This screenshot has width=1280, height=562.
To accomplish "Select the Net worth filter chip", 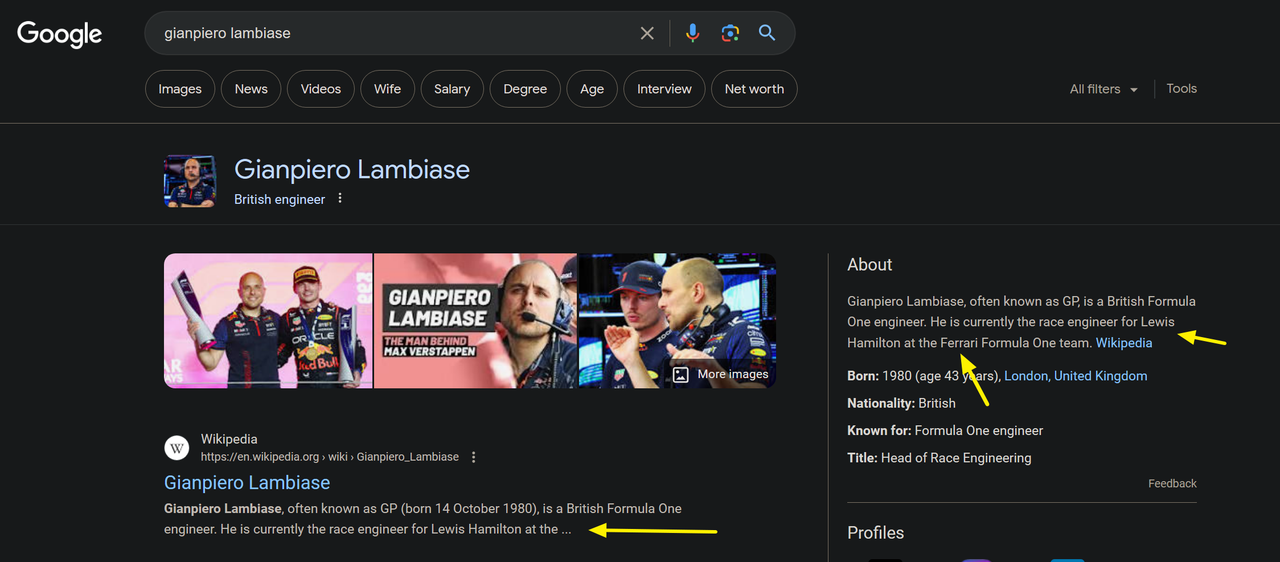I will [x=754, y=89].
